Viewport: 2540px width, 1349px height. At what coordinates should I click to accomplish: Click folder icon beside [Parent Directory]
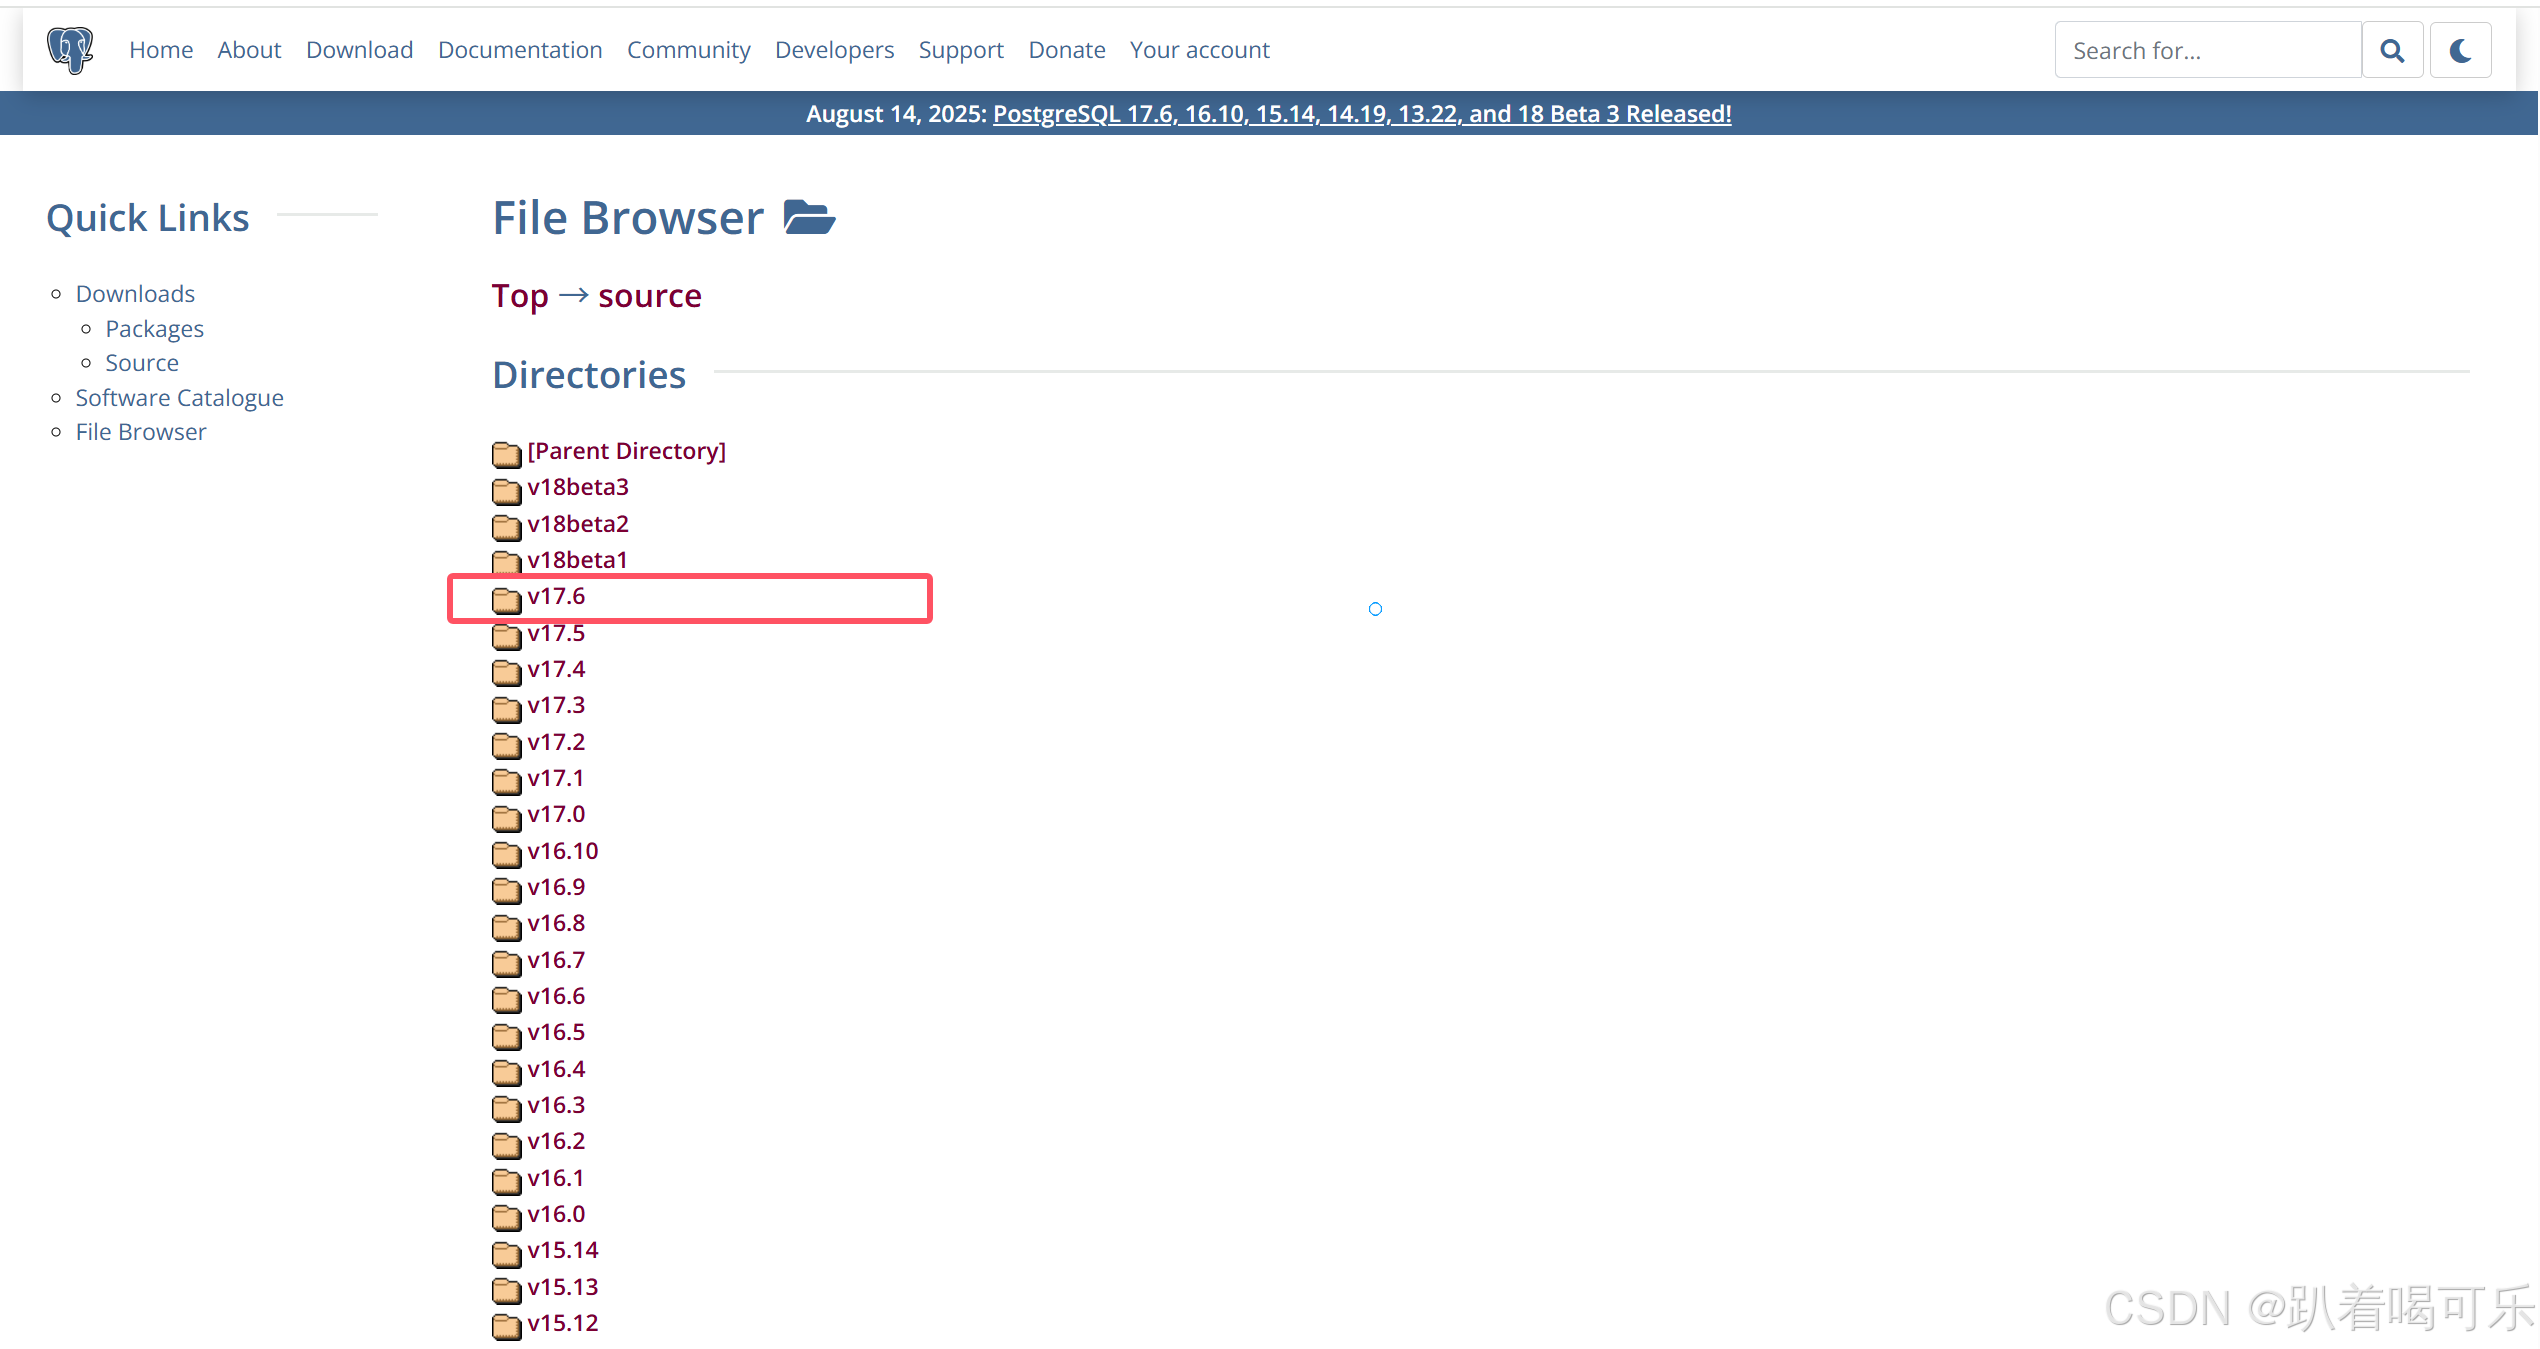507,454
